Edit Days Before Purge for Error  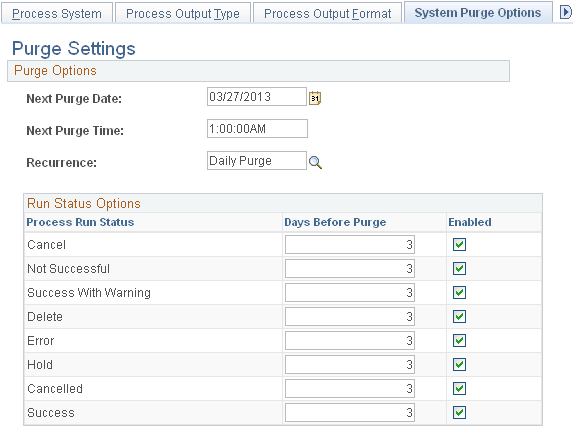coord(350,340)
